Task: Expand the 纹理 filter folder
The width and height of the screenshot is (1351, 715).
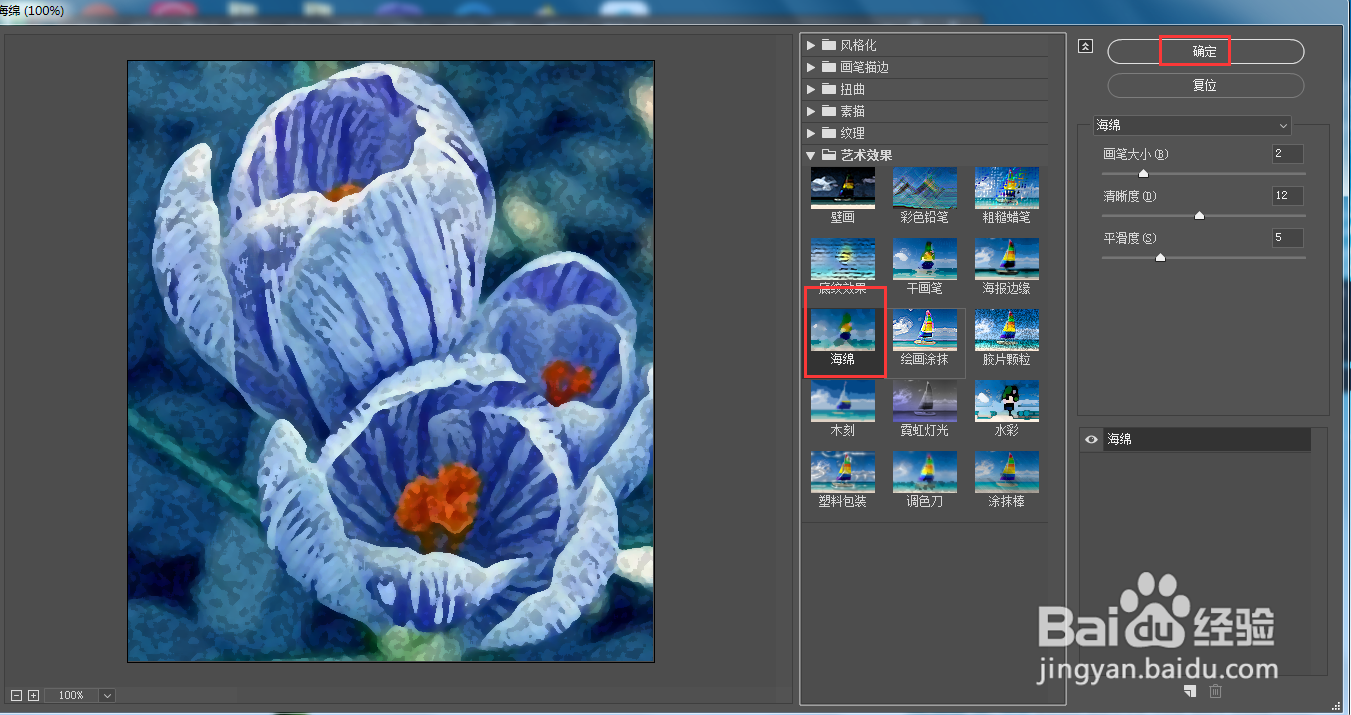Action: pos(811,133)
